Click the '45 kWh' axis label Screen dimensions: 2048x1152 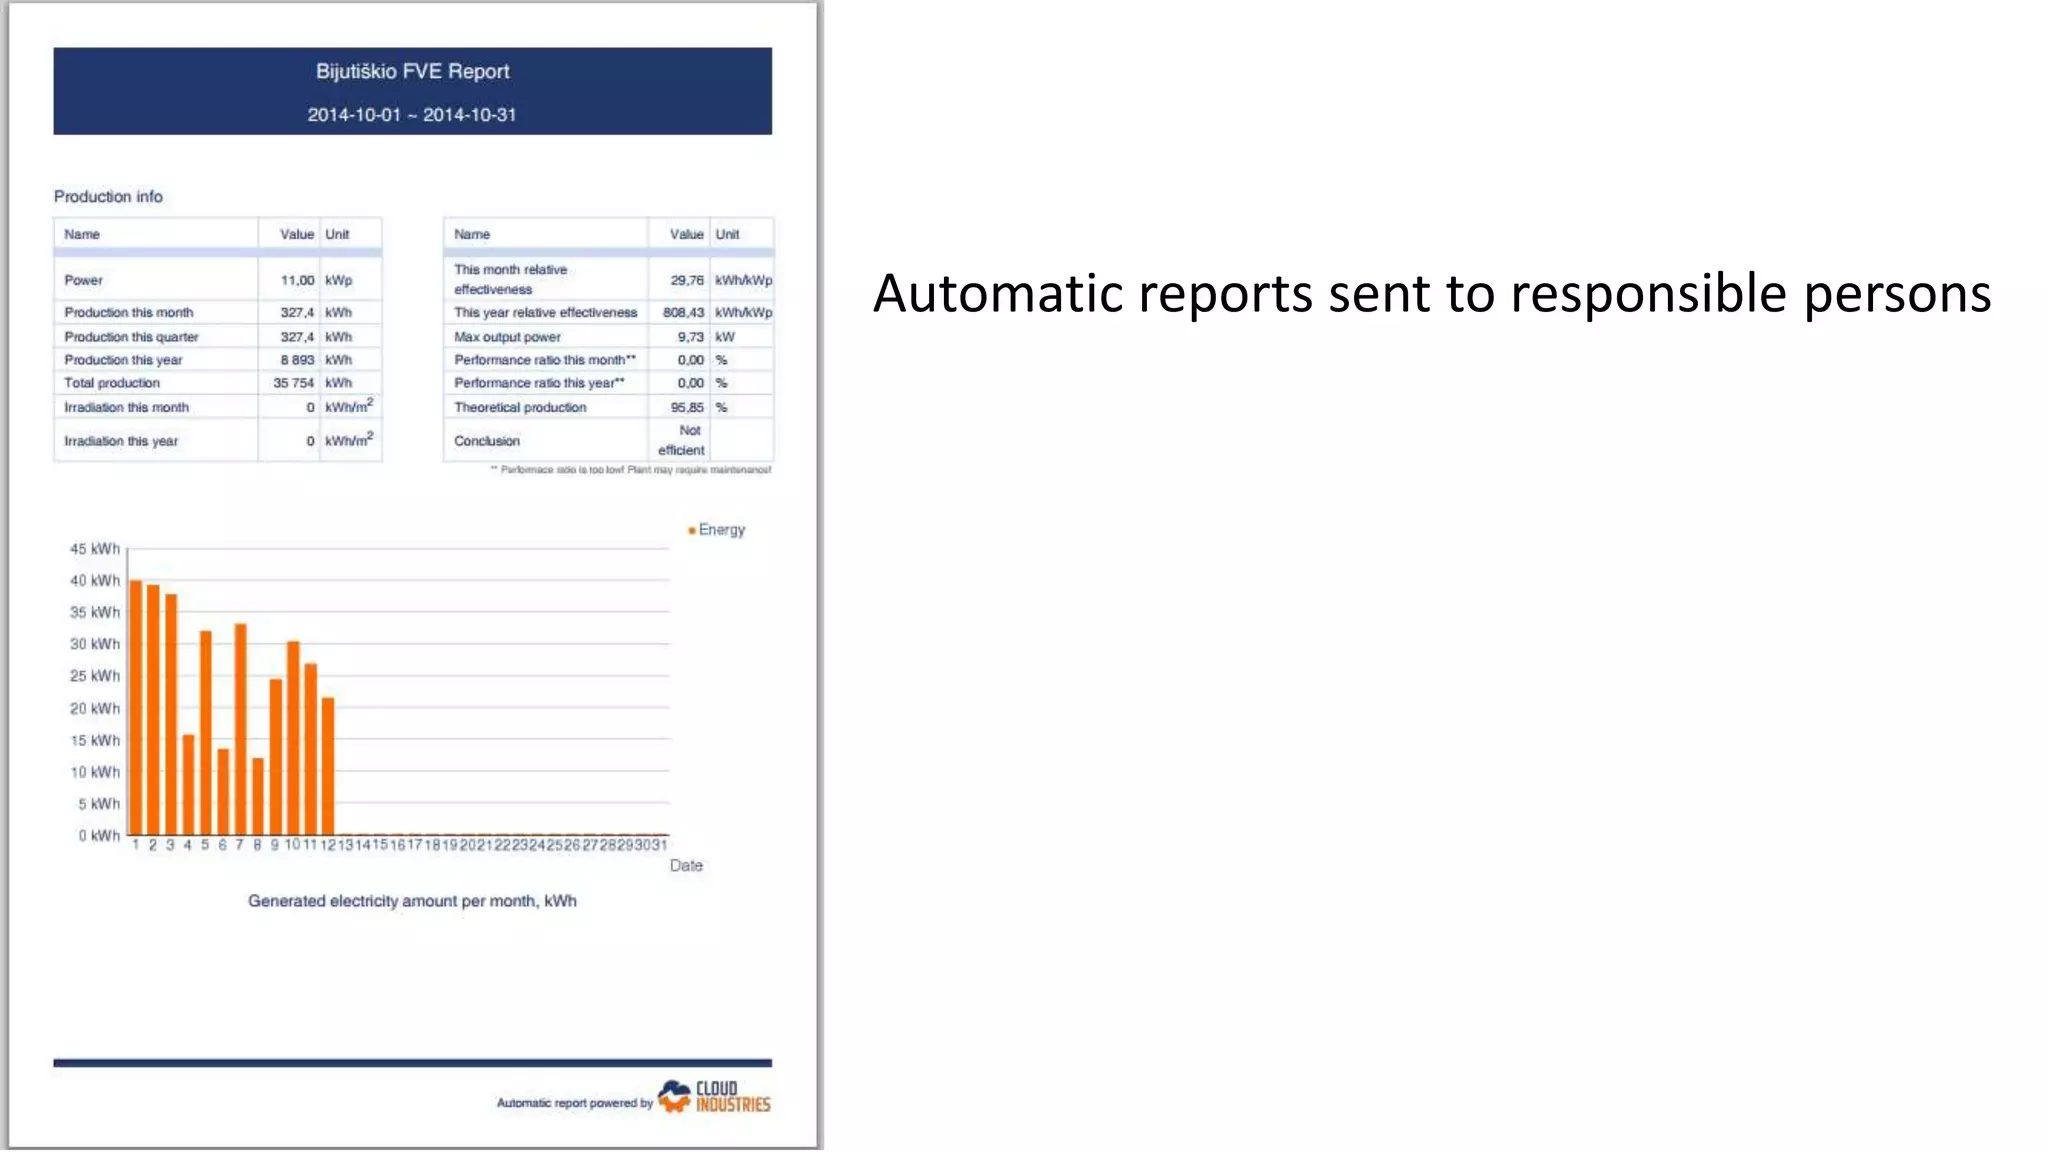coord(94,549)
